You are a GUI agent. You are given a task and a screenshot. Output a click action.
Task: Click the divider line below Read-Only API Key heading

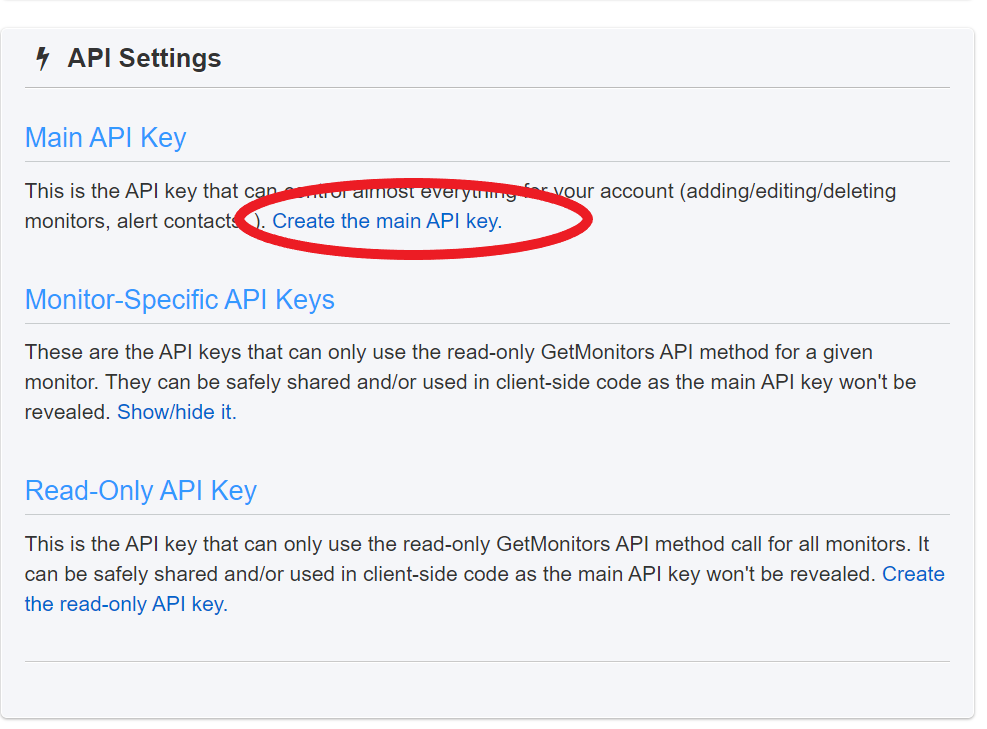487,514
